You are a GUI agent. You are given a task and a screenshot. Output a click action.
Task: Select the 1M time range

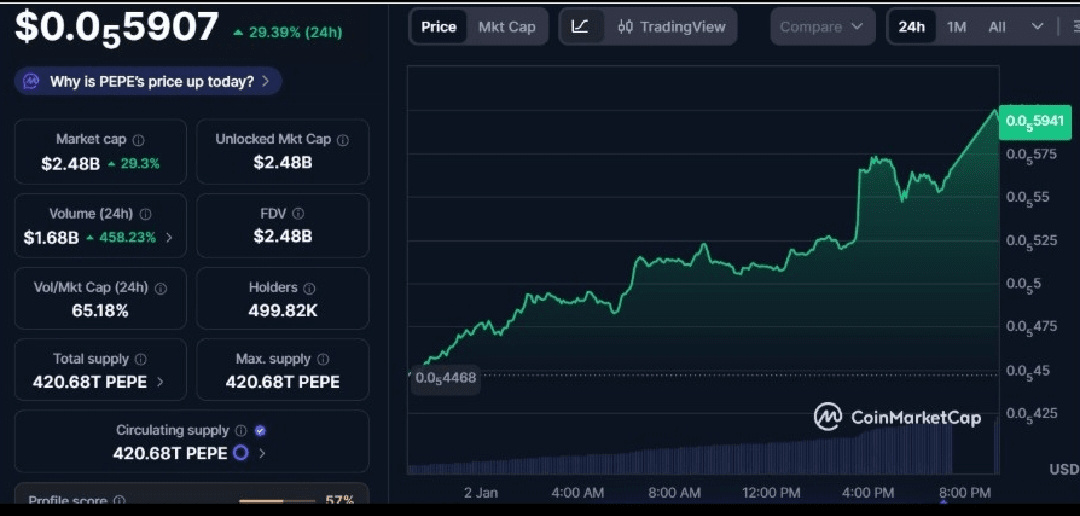click(956, 27)
